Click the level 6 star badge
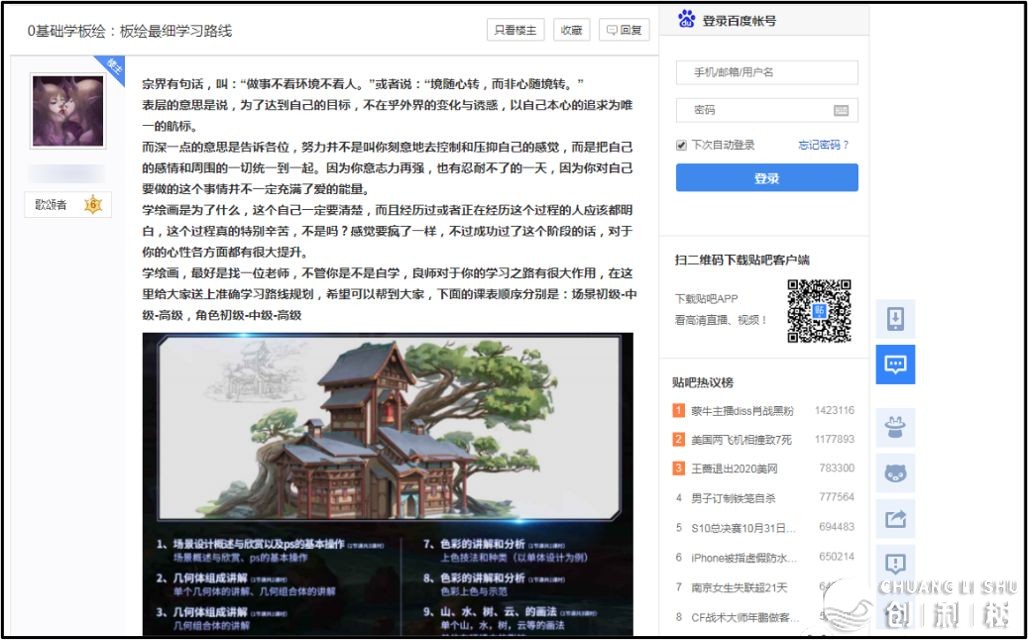Viewport: 1028px width, 640px height. click(93, 205)
